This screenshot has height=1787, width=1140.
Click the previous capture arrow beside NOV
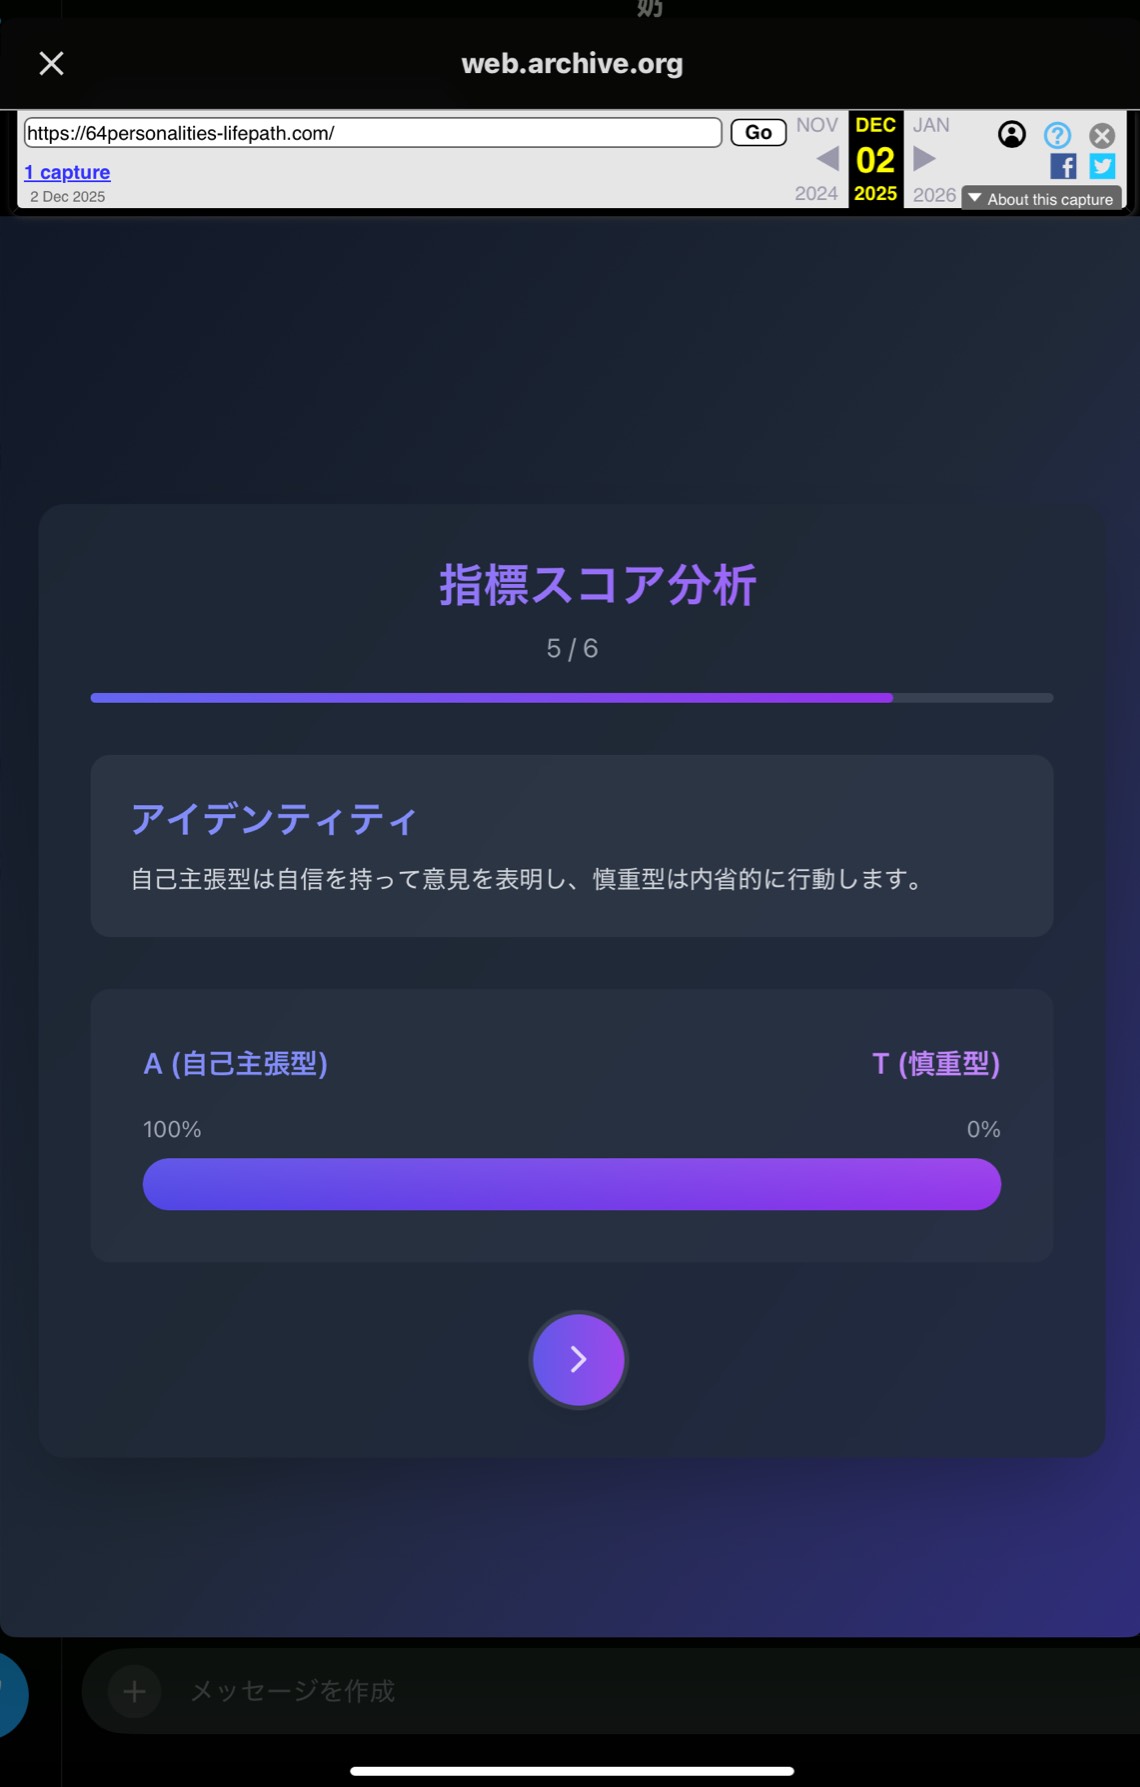tap(827, 160)
